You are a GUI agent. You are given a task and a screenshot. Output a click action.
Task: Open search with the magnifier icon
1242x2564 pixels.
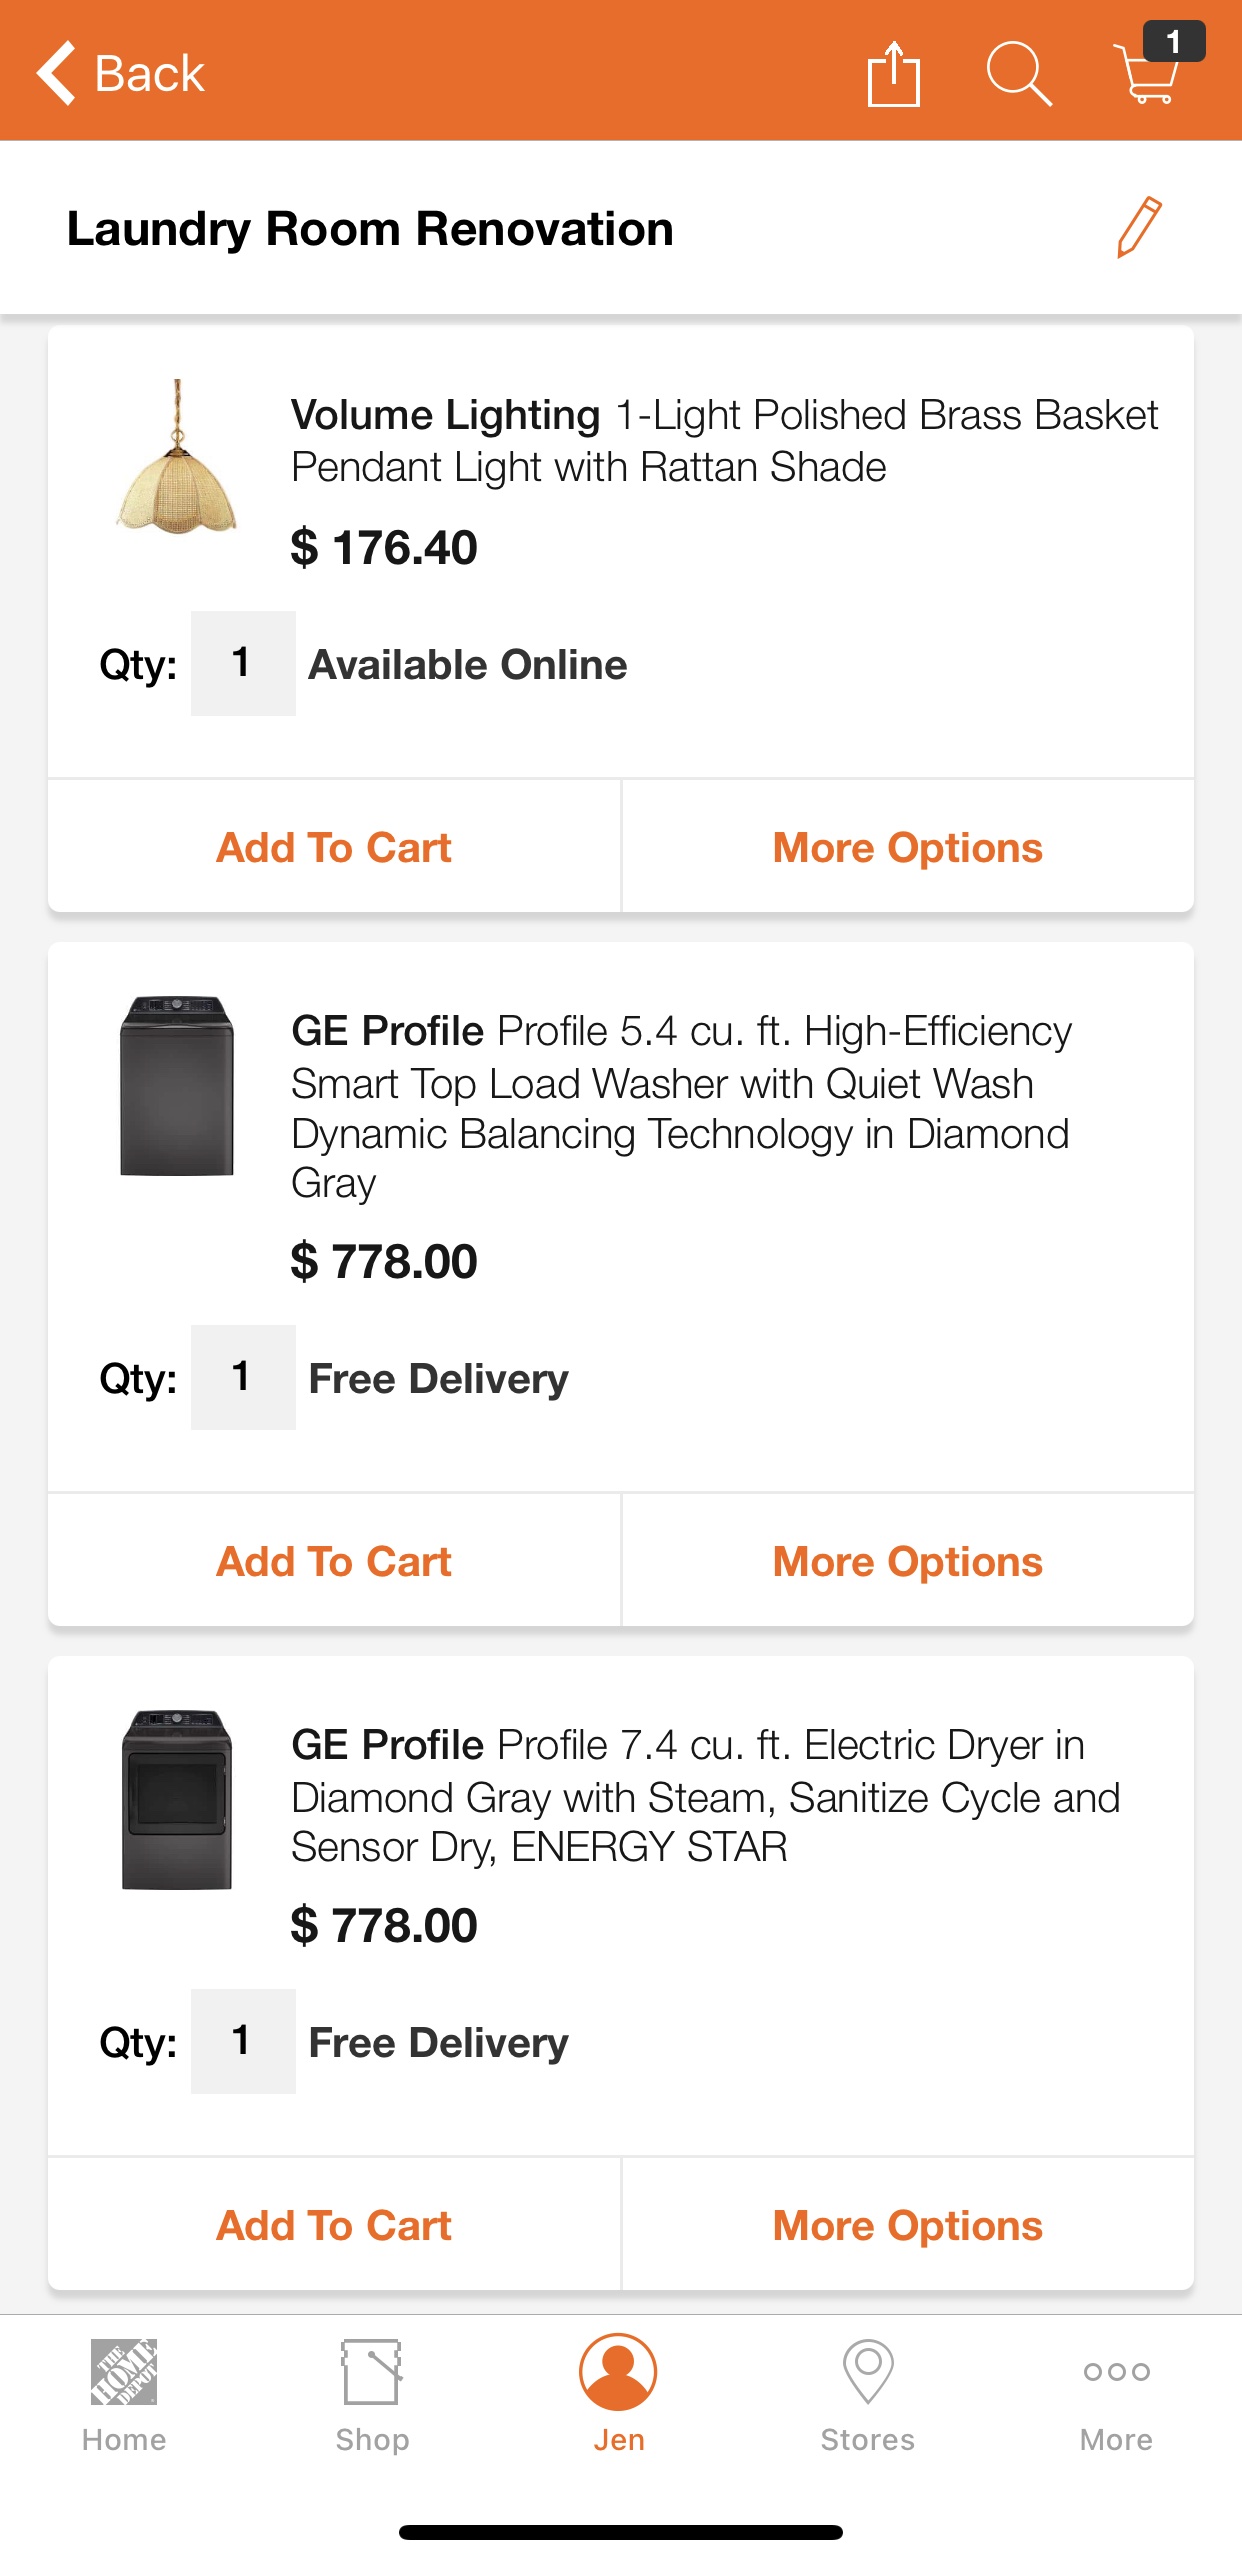click(1018, 74)
